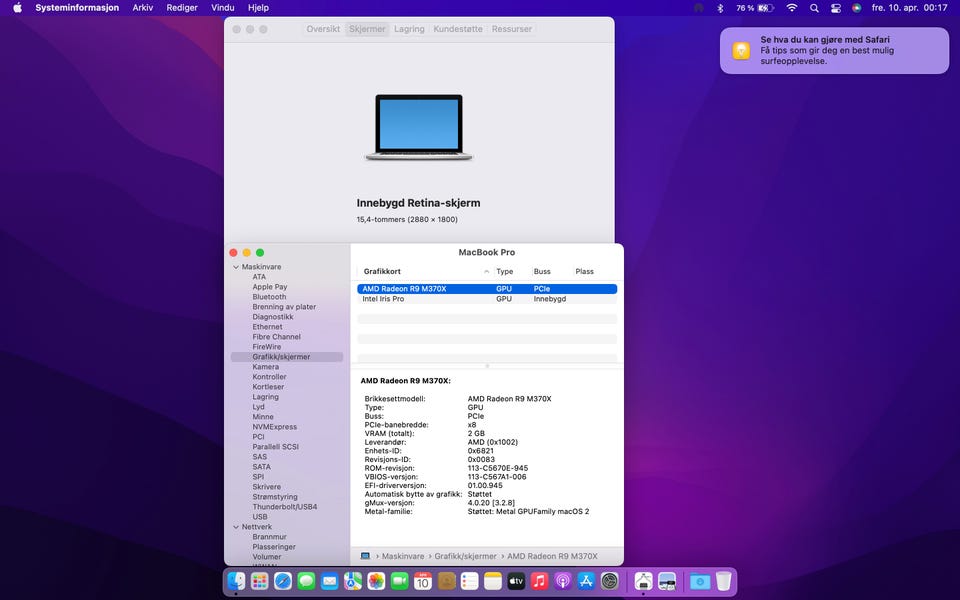Switch to the Kundestøtte tab
960x600 pixels.
click(458, 29)
